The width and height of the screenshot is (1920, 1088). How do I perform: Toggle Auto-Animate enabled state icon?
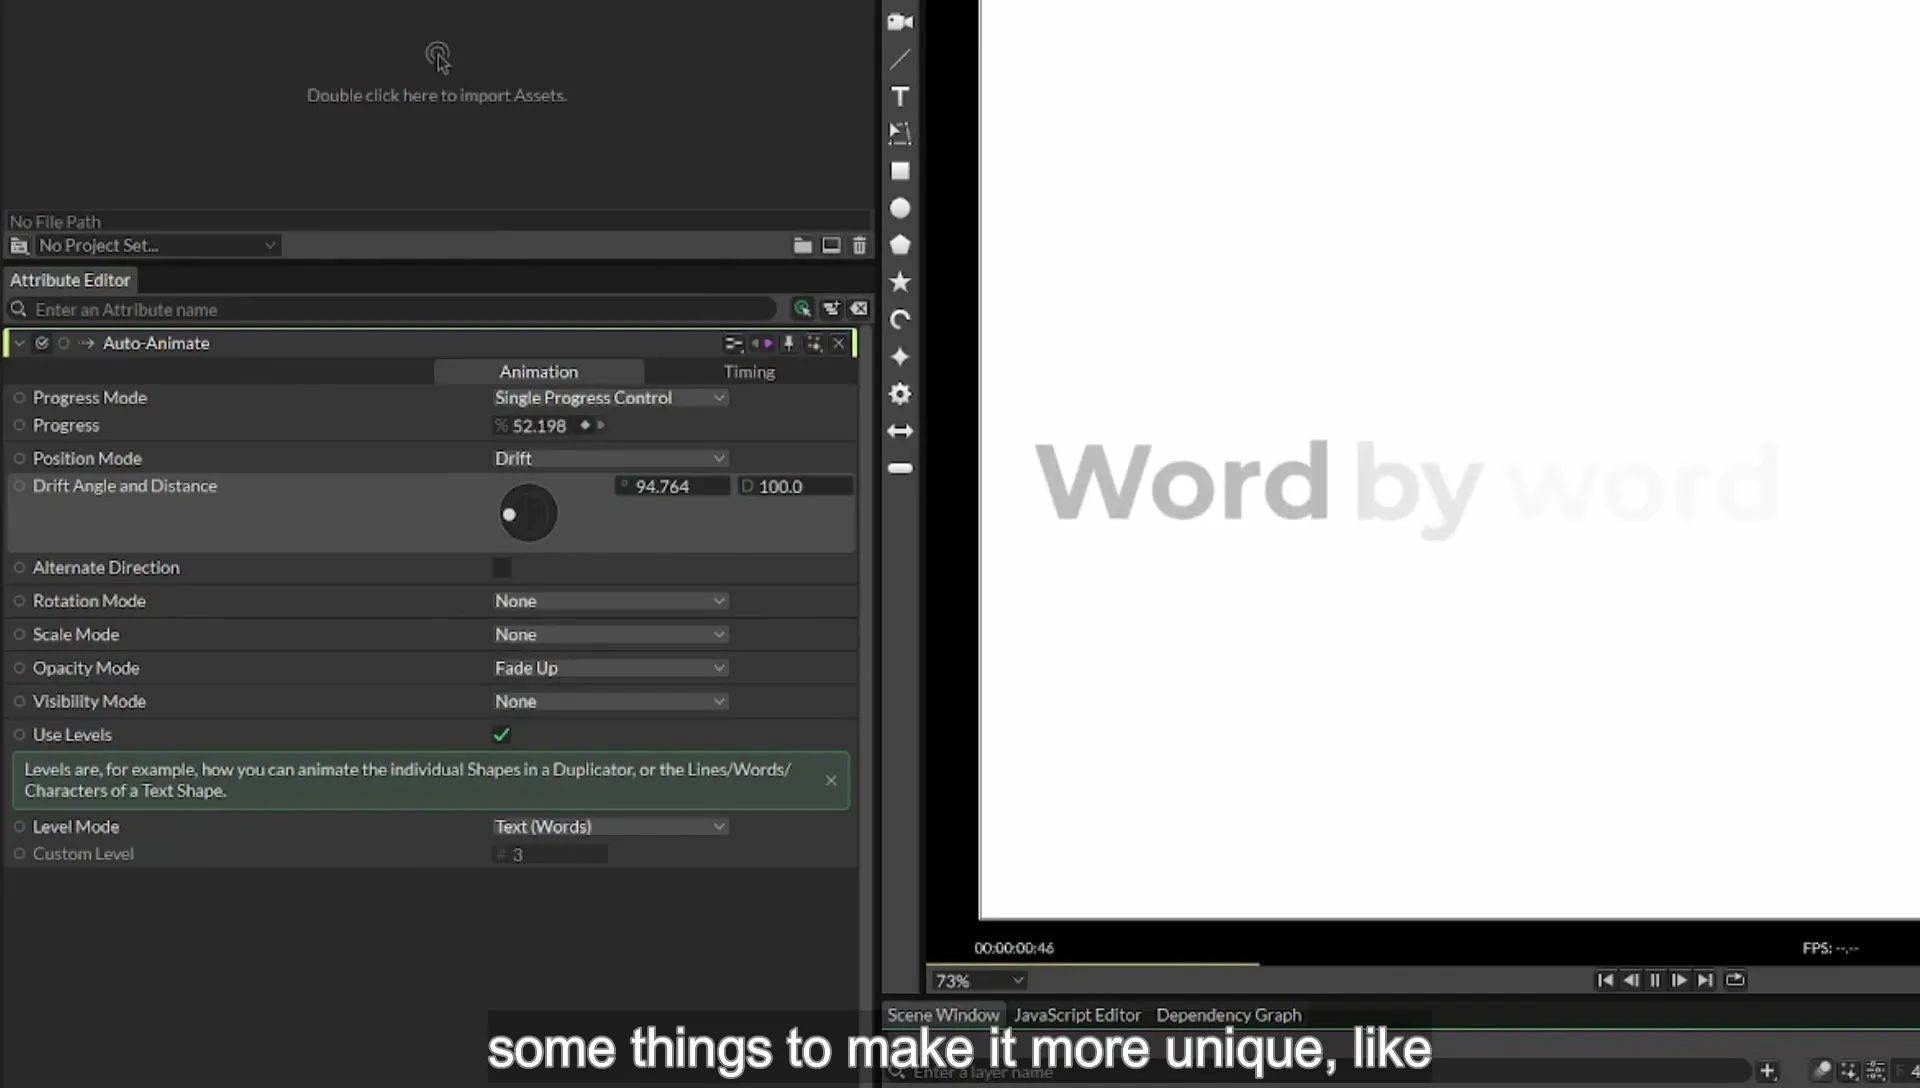click(42, 343)
